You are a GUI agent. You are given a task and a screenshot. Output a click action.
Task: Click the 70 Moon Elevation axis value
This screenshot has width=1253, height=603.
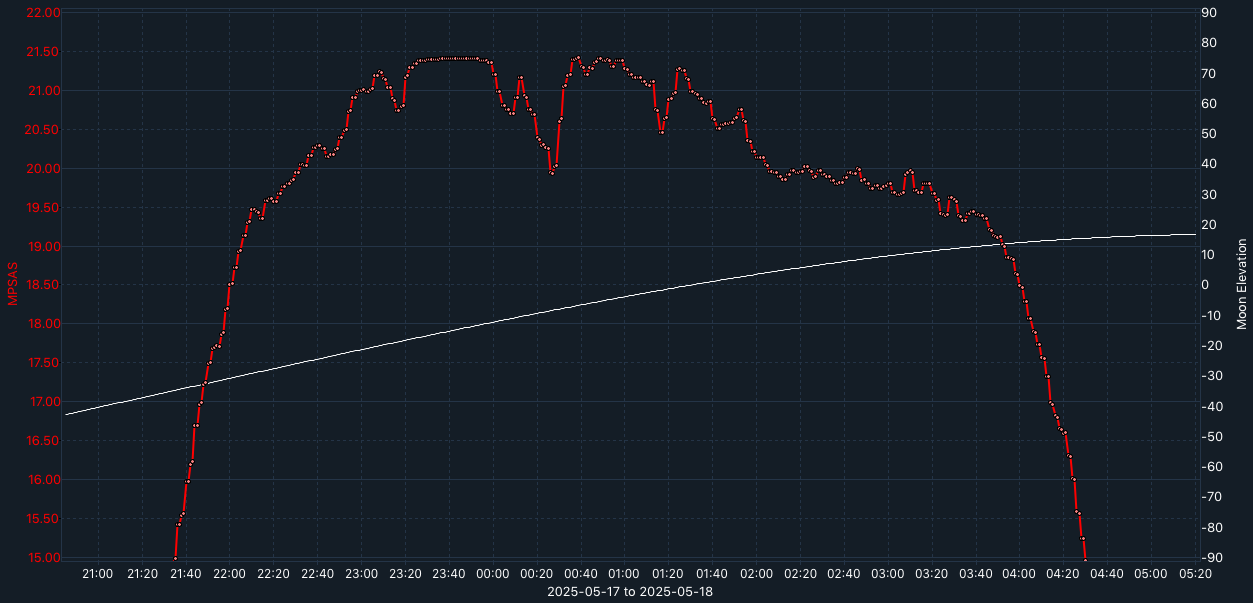(1208, 74)
